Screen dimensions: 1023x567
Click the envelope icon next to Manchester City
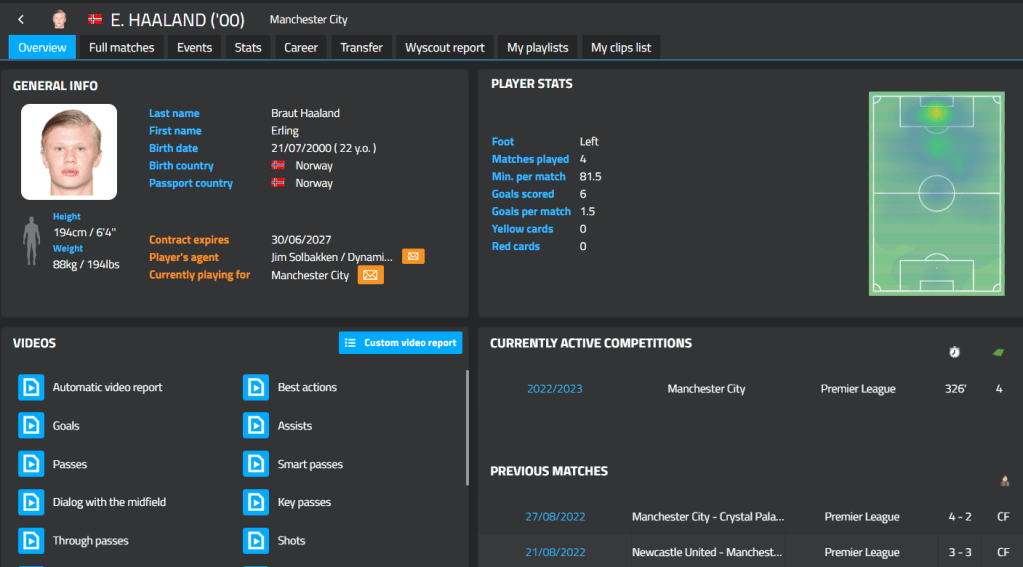[x=370, y=275]
